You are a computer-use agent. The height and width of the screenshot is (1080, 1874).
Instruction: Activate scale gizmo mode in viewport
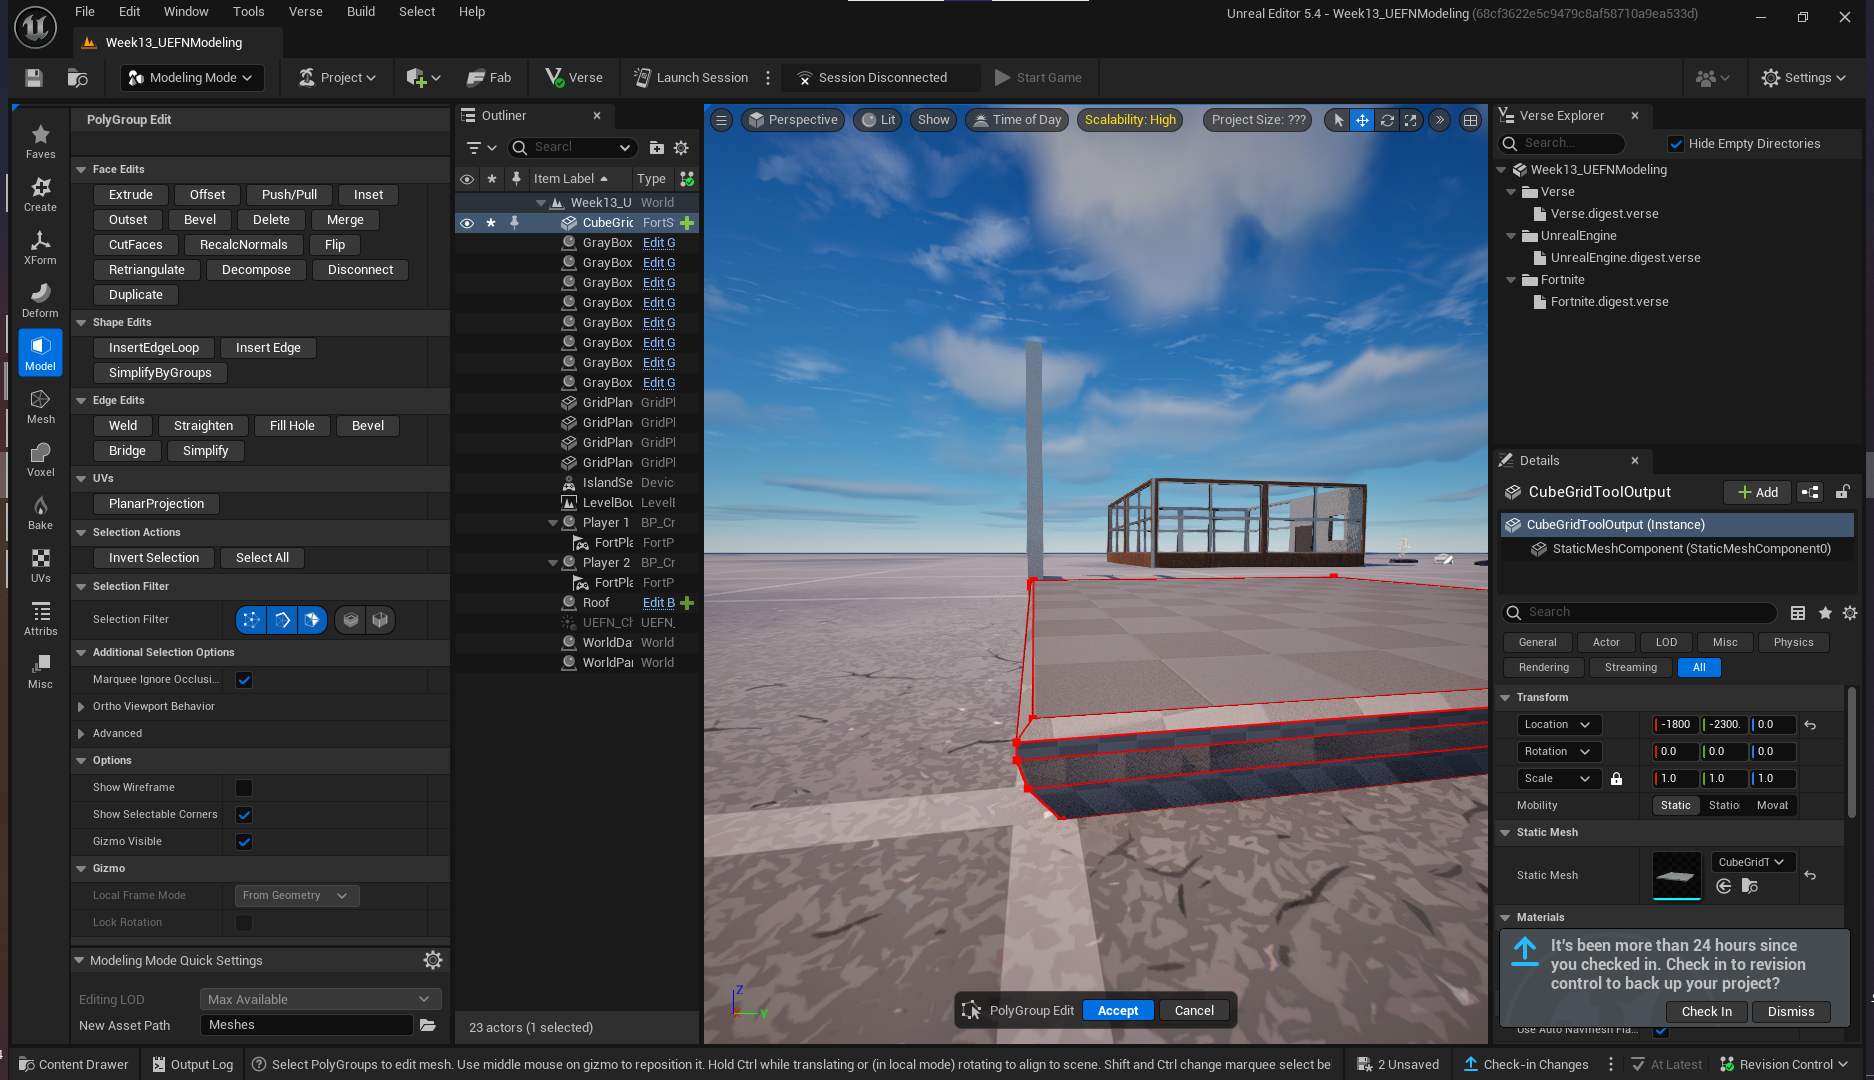(x=1411, y=120)
